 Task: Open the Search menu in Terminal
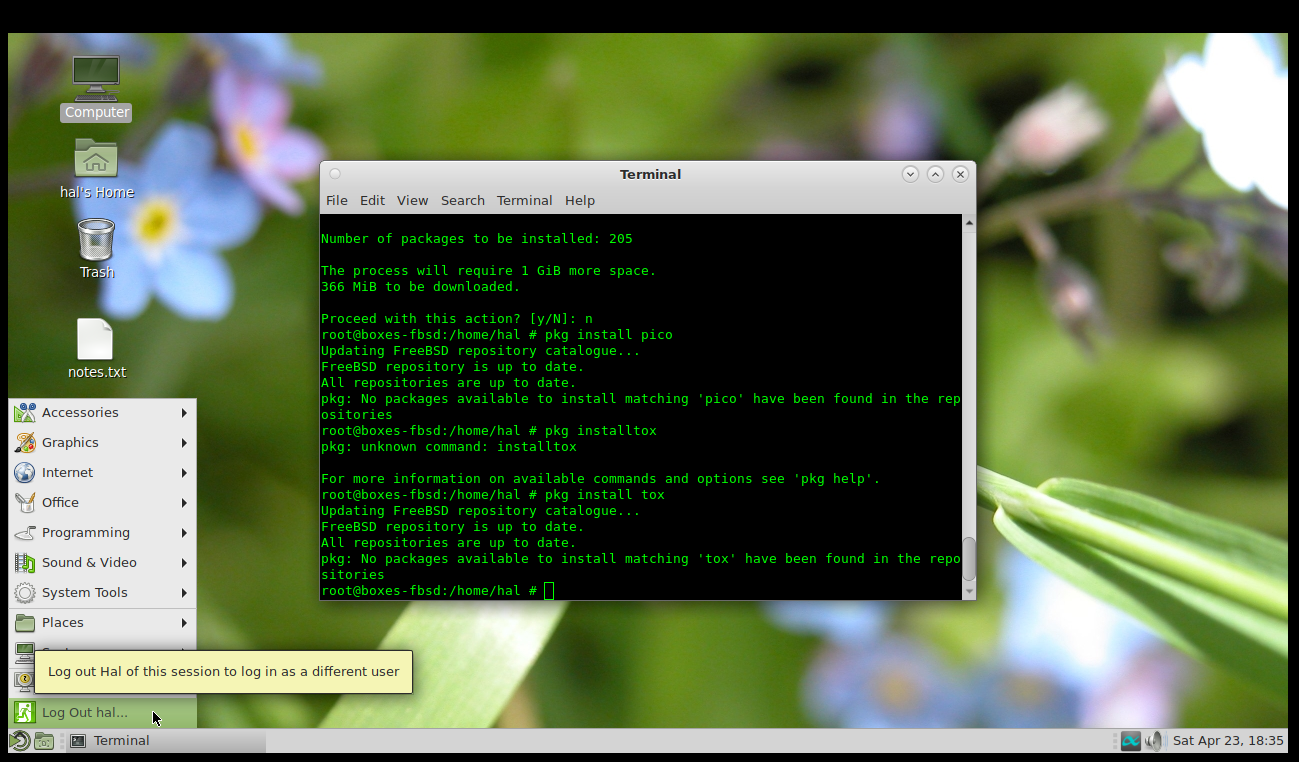462,201
